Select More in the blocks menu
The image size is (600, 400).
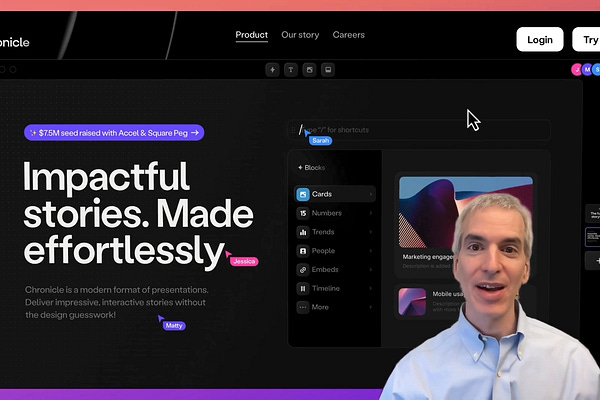point(335,307)
